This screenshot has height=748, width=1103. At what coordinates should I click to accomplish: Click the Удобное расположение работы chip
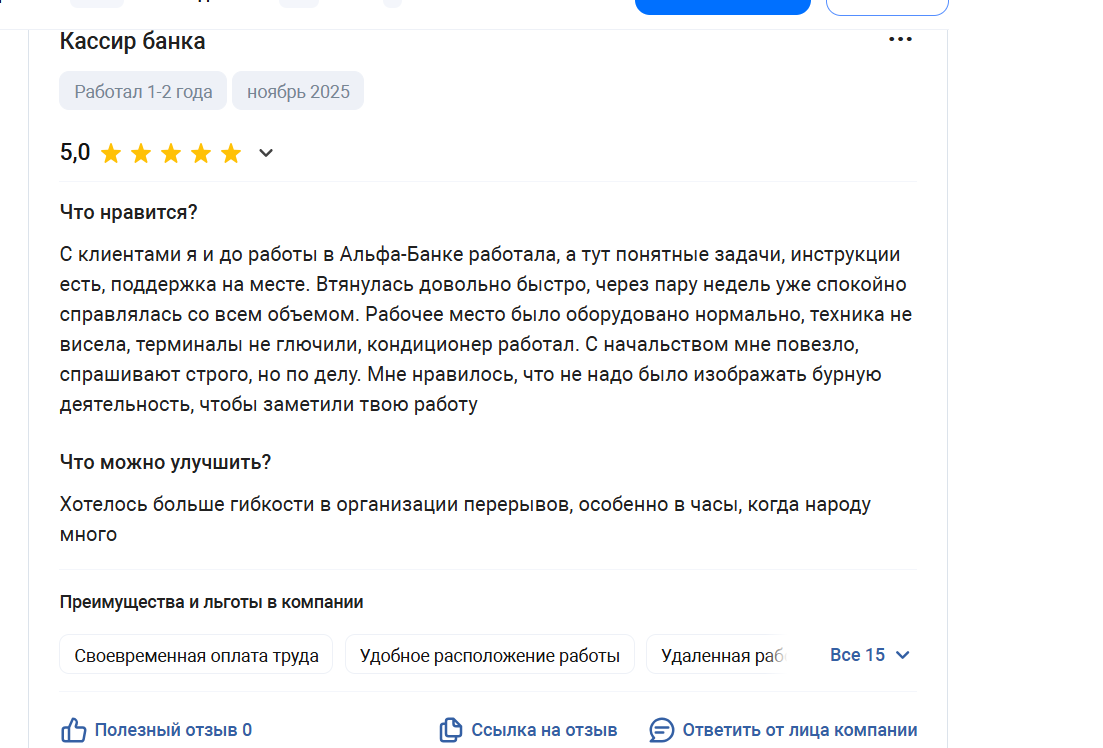pos(489,656)
